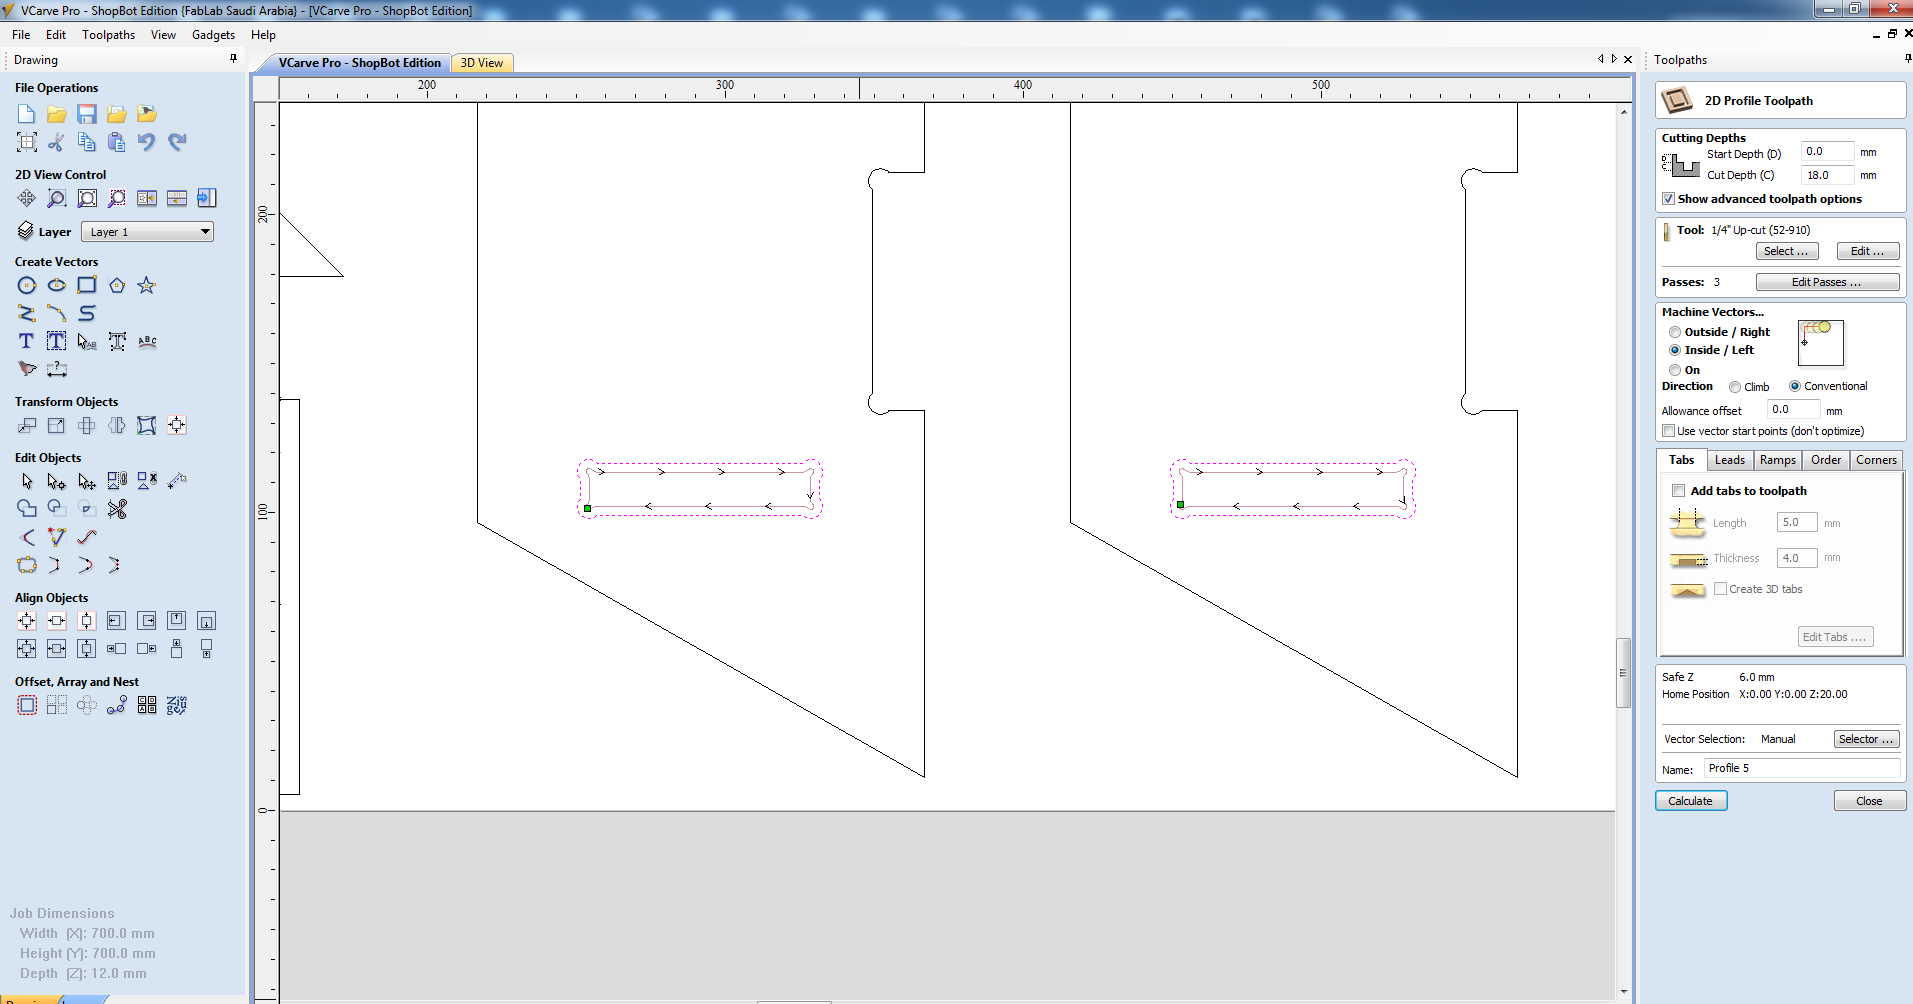Click the Cut Depth input field
The width and height of the screenshot is (1913, 1004).
coord(1827,175)
